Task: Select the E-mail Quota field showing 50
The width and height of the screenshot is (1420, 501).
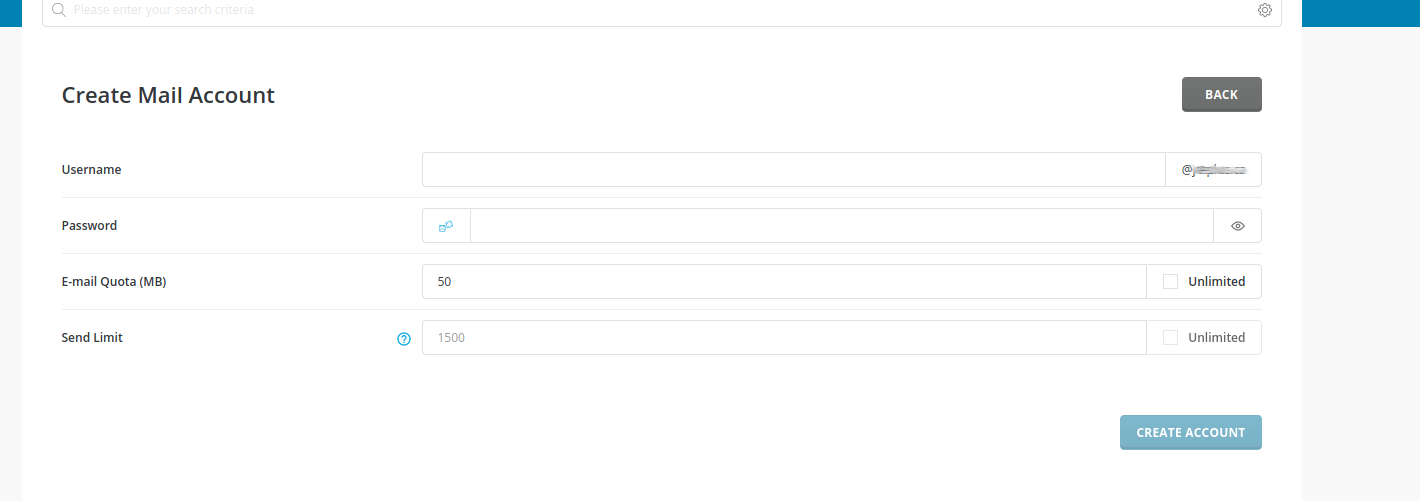Action: pos(784,282)
